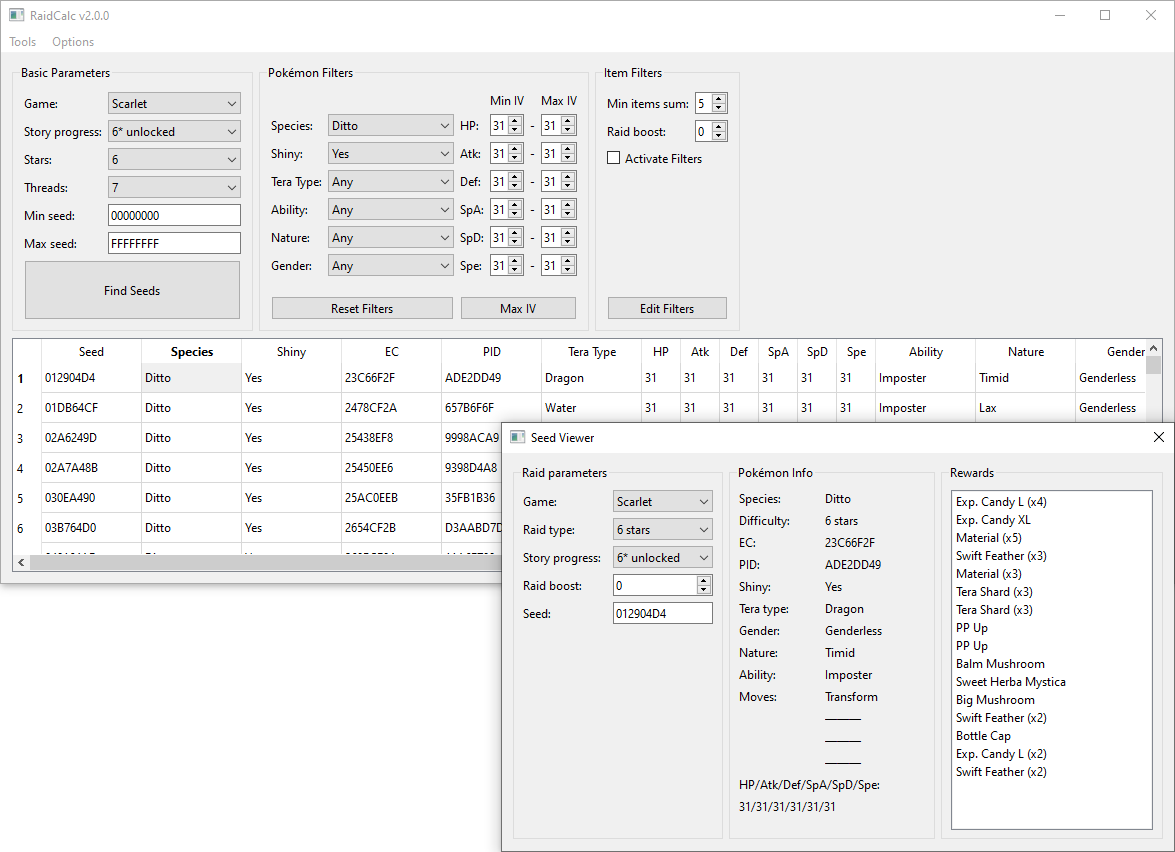Image resolution: width=1175 pixels, height=852 pixels.
Task: Sort table by Seed column header
Action: pos(91,351)
